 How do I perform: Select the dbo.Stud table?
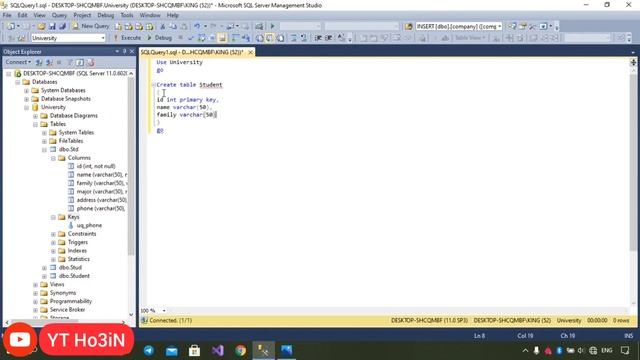tap(70, 268)
